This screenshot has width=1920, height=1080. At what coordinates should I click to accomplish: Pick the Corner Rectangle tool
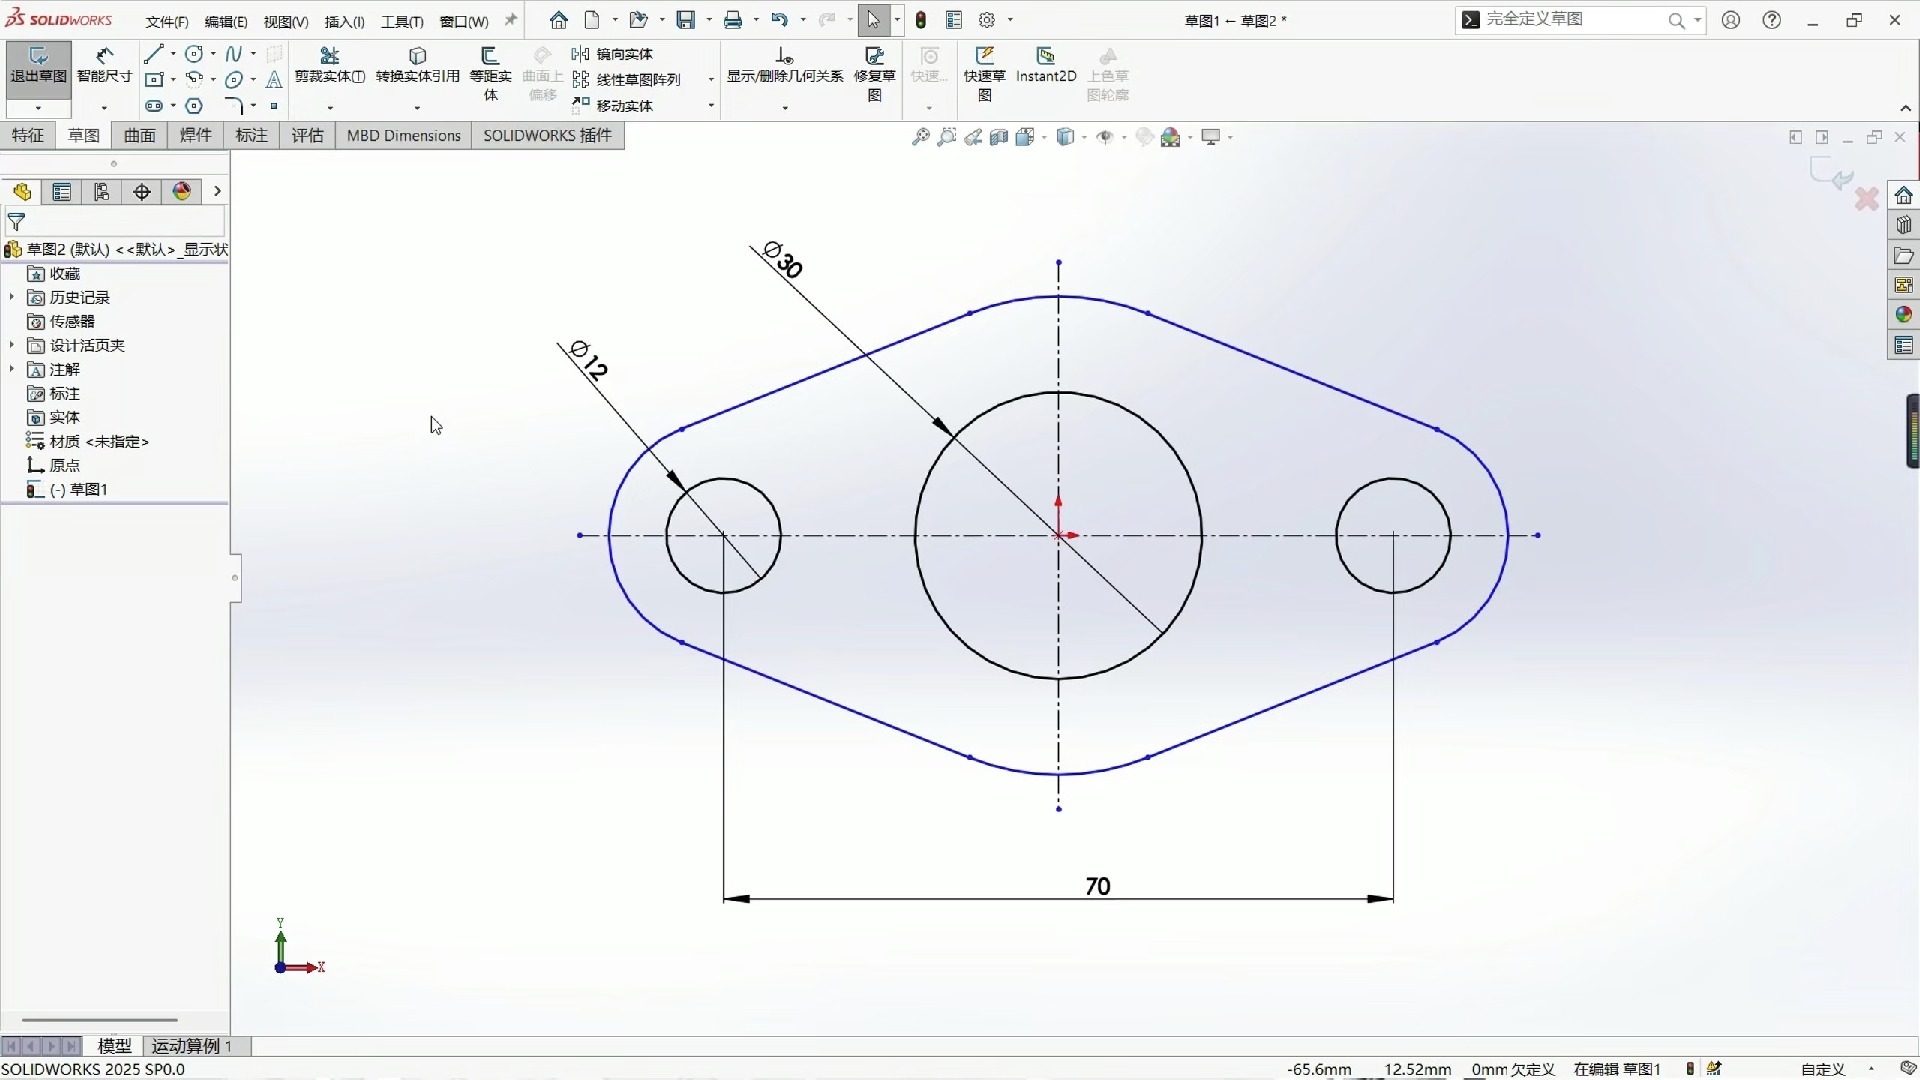tap(153, 79)
